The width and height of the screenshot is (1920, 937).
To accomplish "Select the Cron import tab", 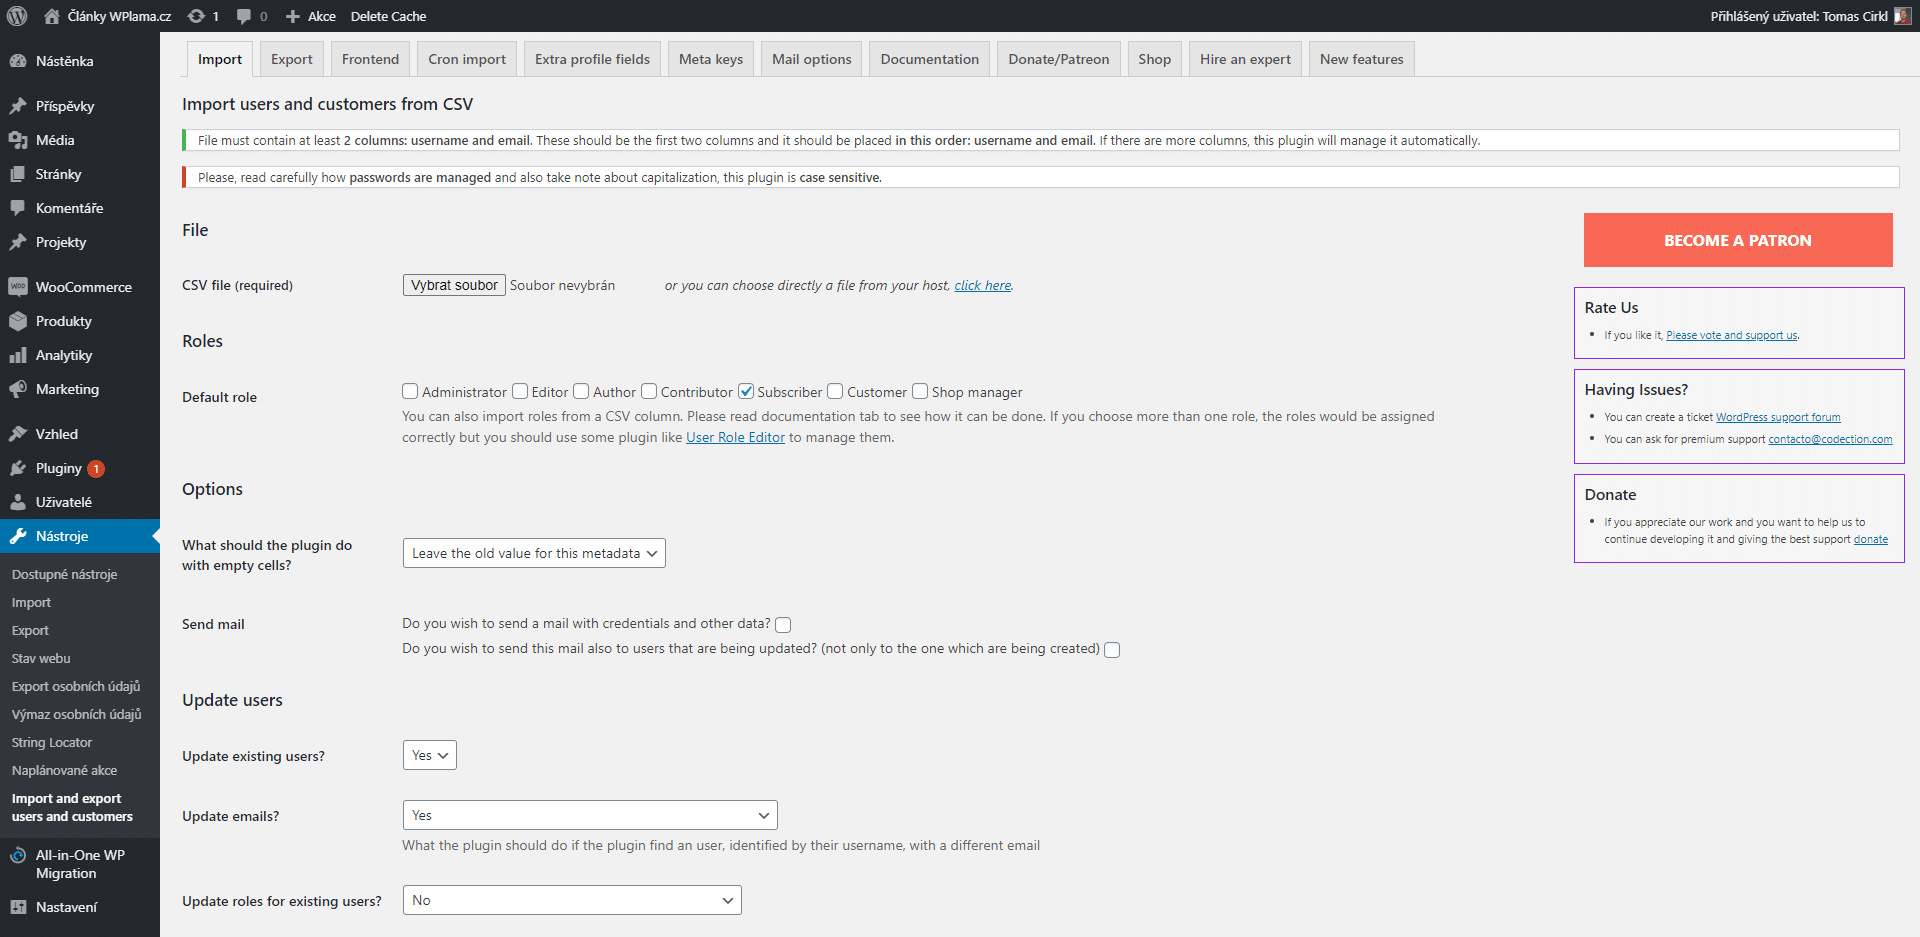I will (467, 59).
